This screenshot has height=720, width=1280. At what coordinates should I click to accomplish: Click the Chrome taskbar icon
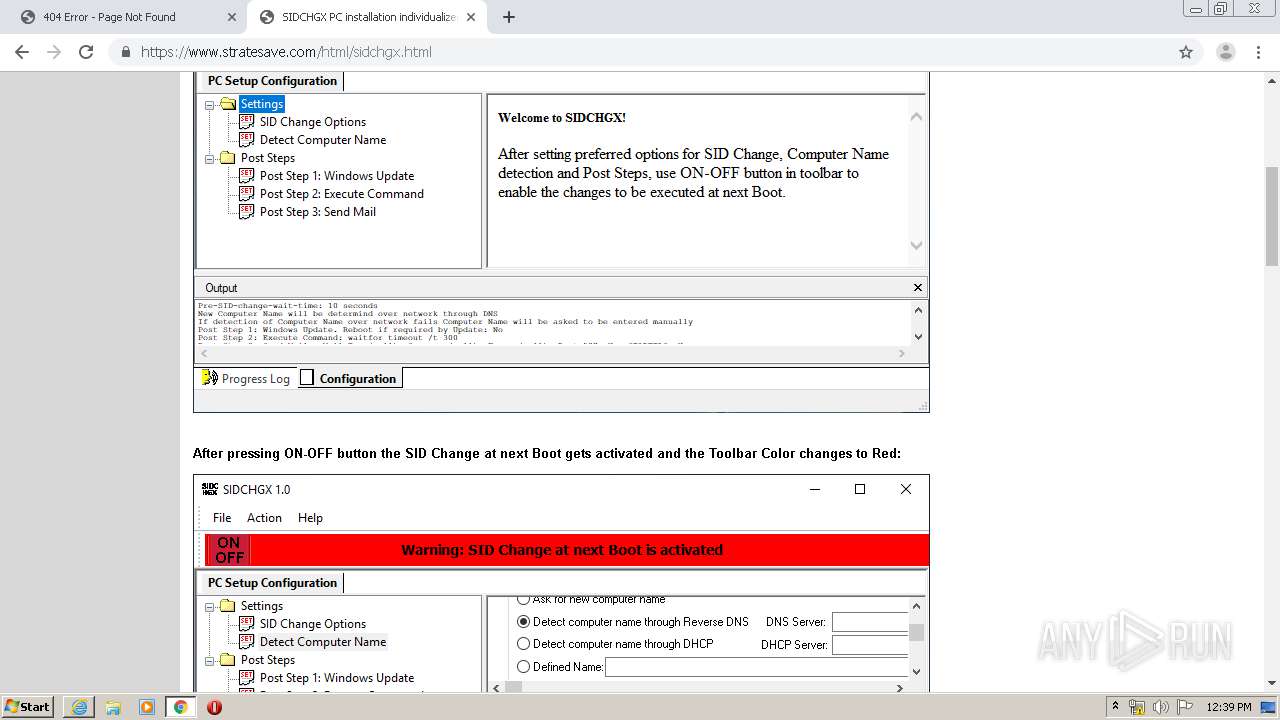pyautogui.click(x=180, y=707)
